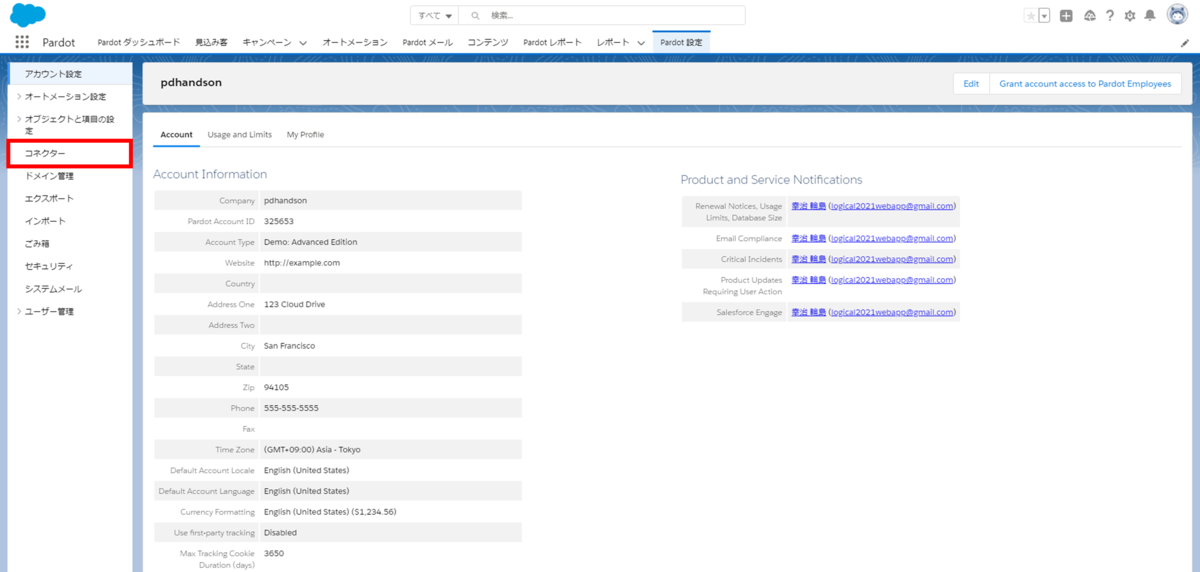The image size is (1200, 572).
Task: Click the Demo: Advanced Edition account type
Action: [310, 242]
